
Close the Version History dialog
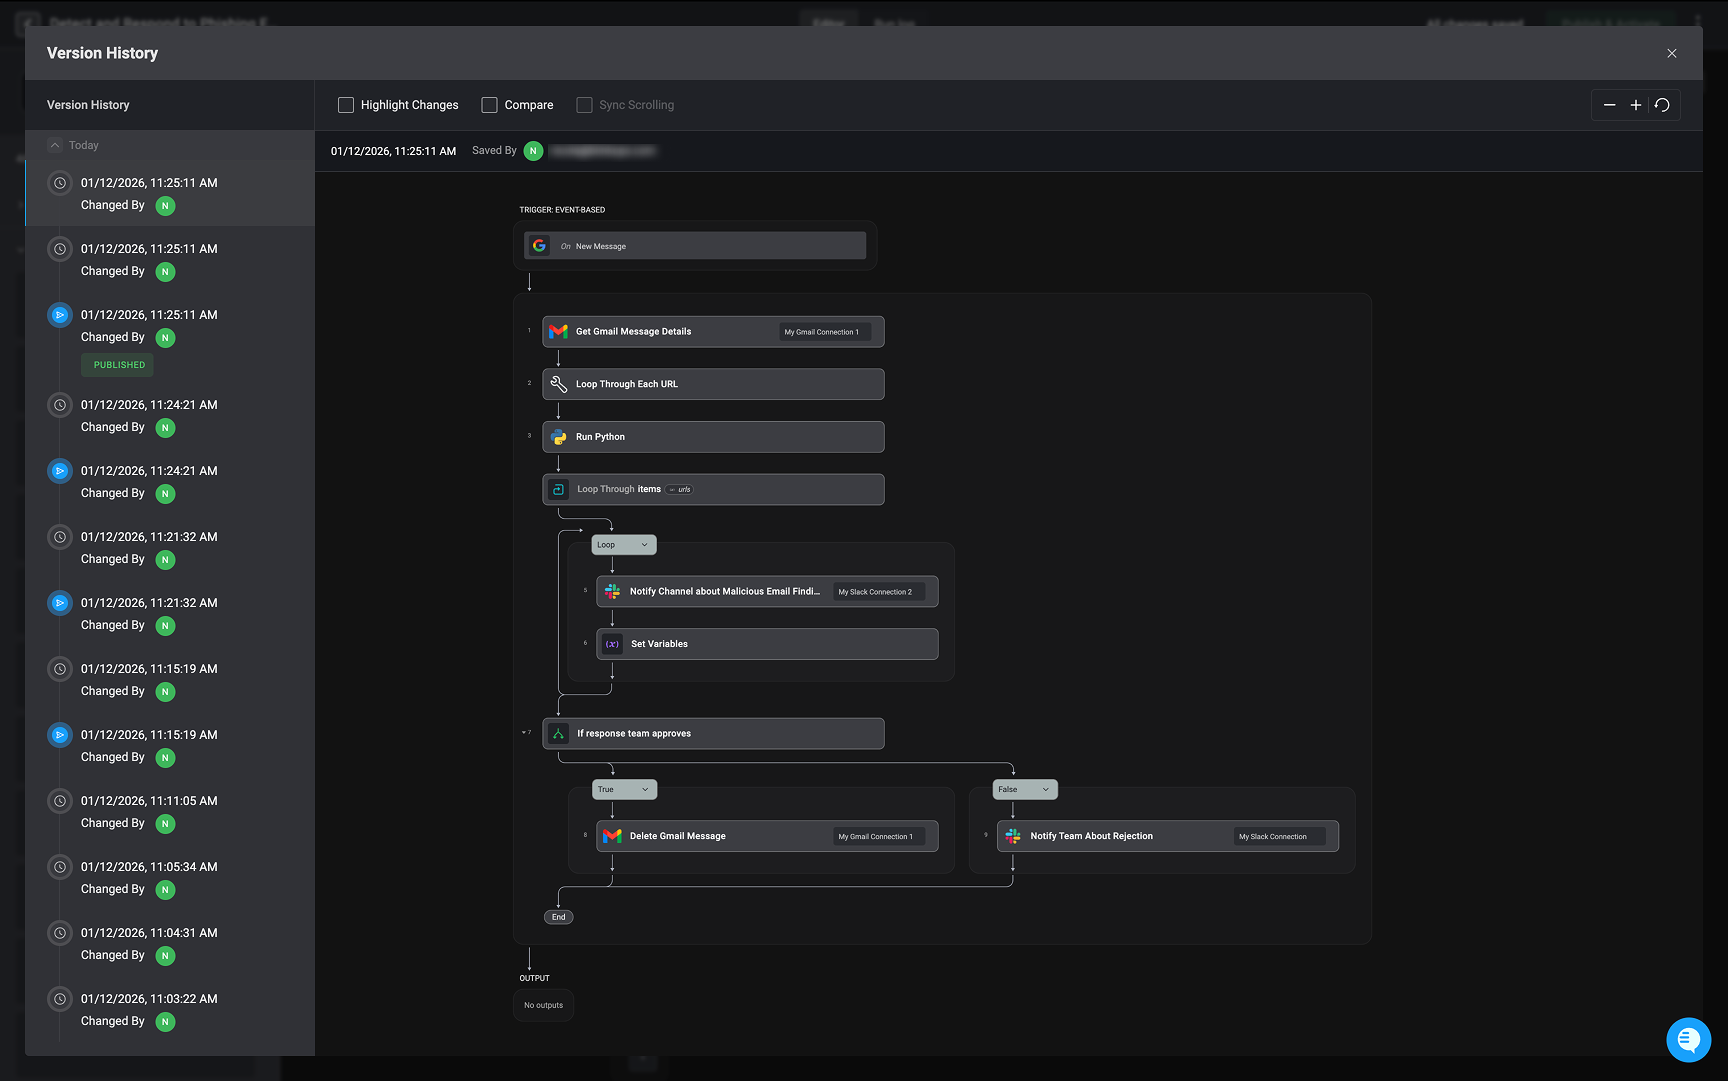1671,53
